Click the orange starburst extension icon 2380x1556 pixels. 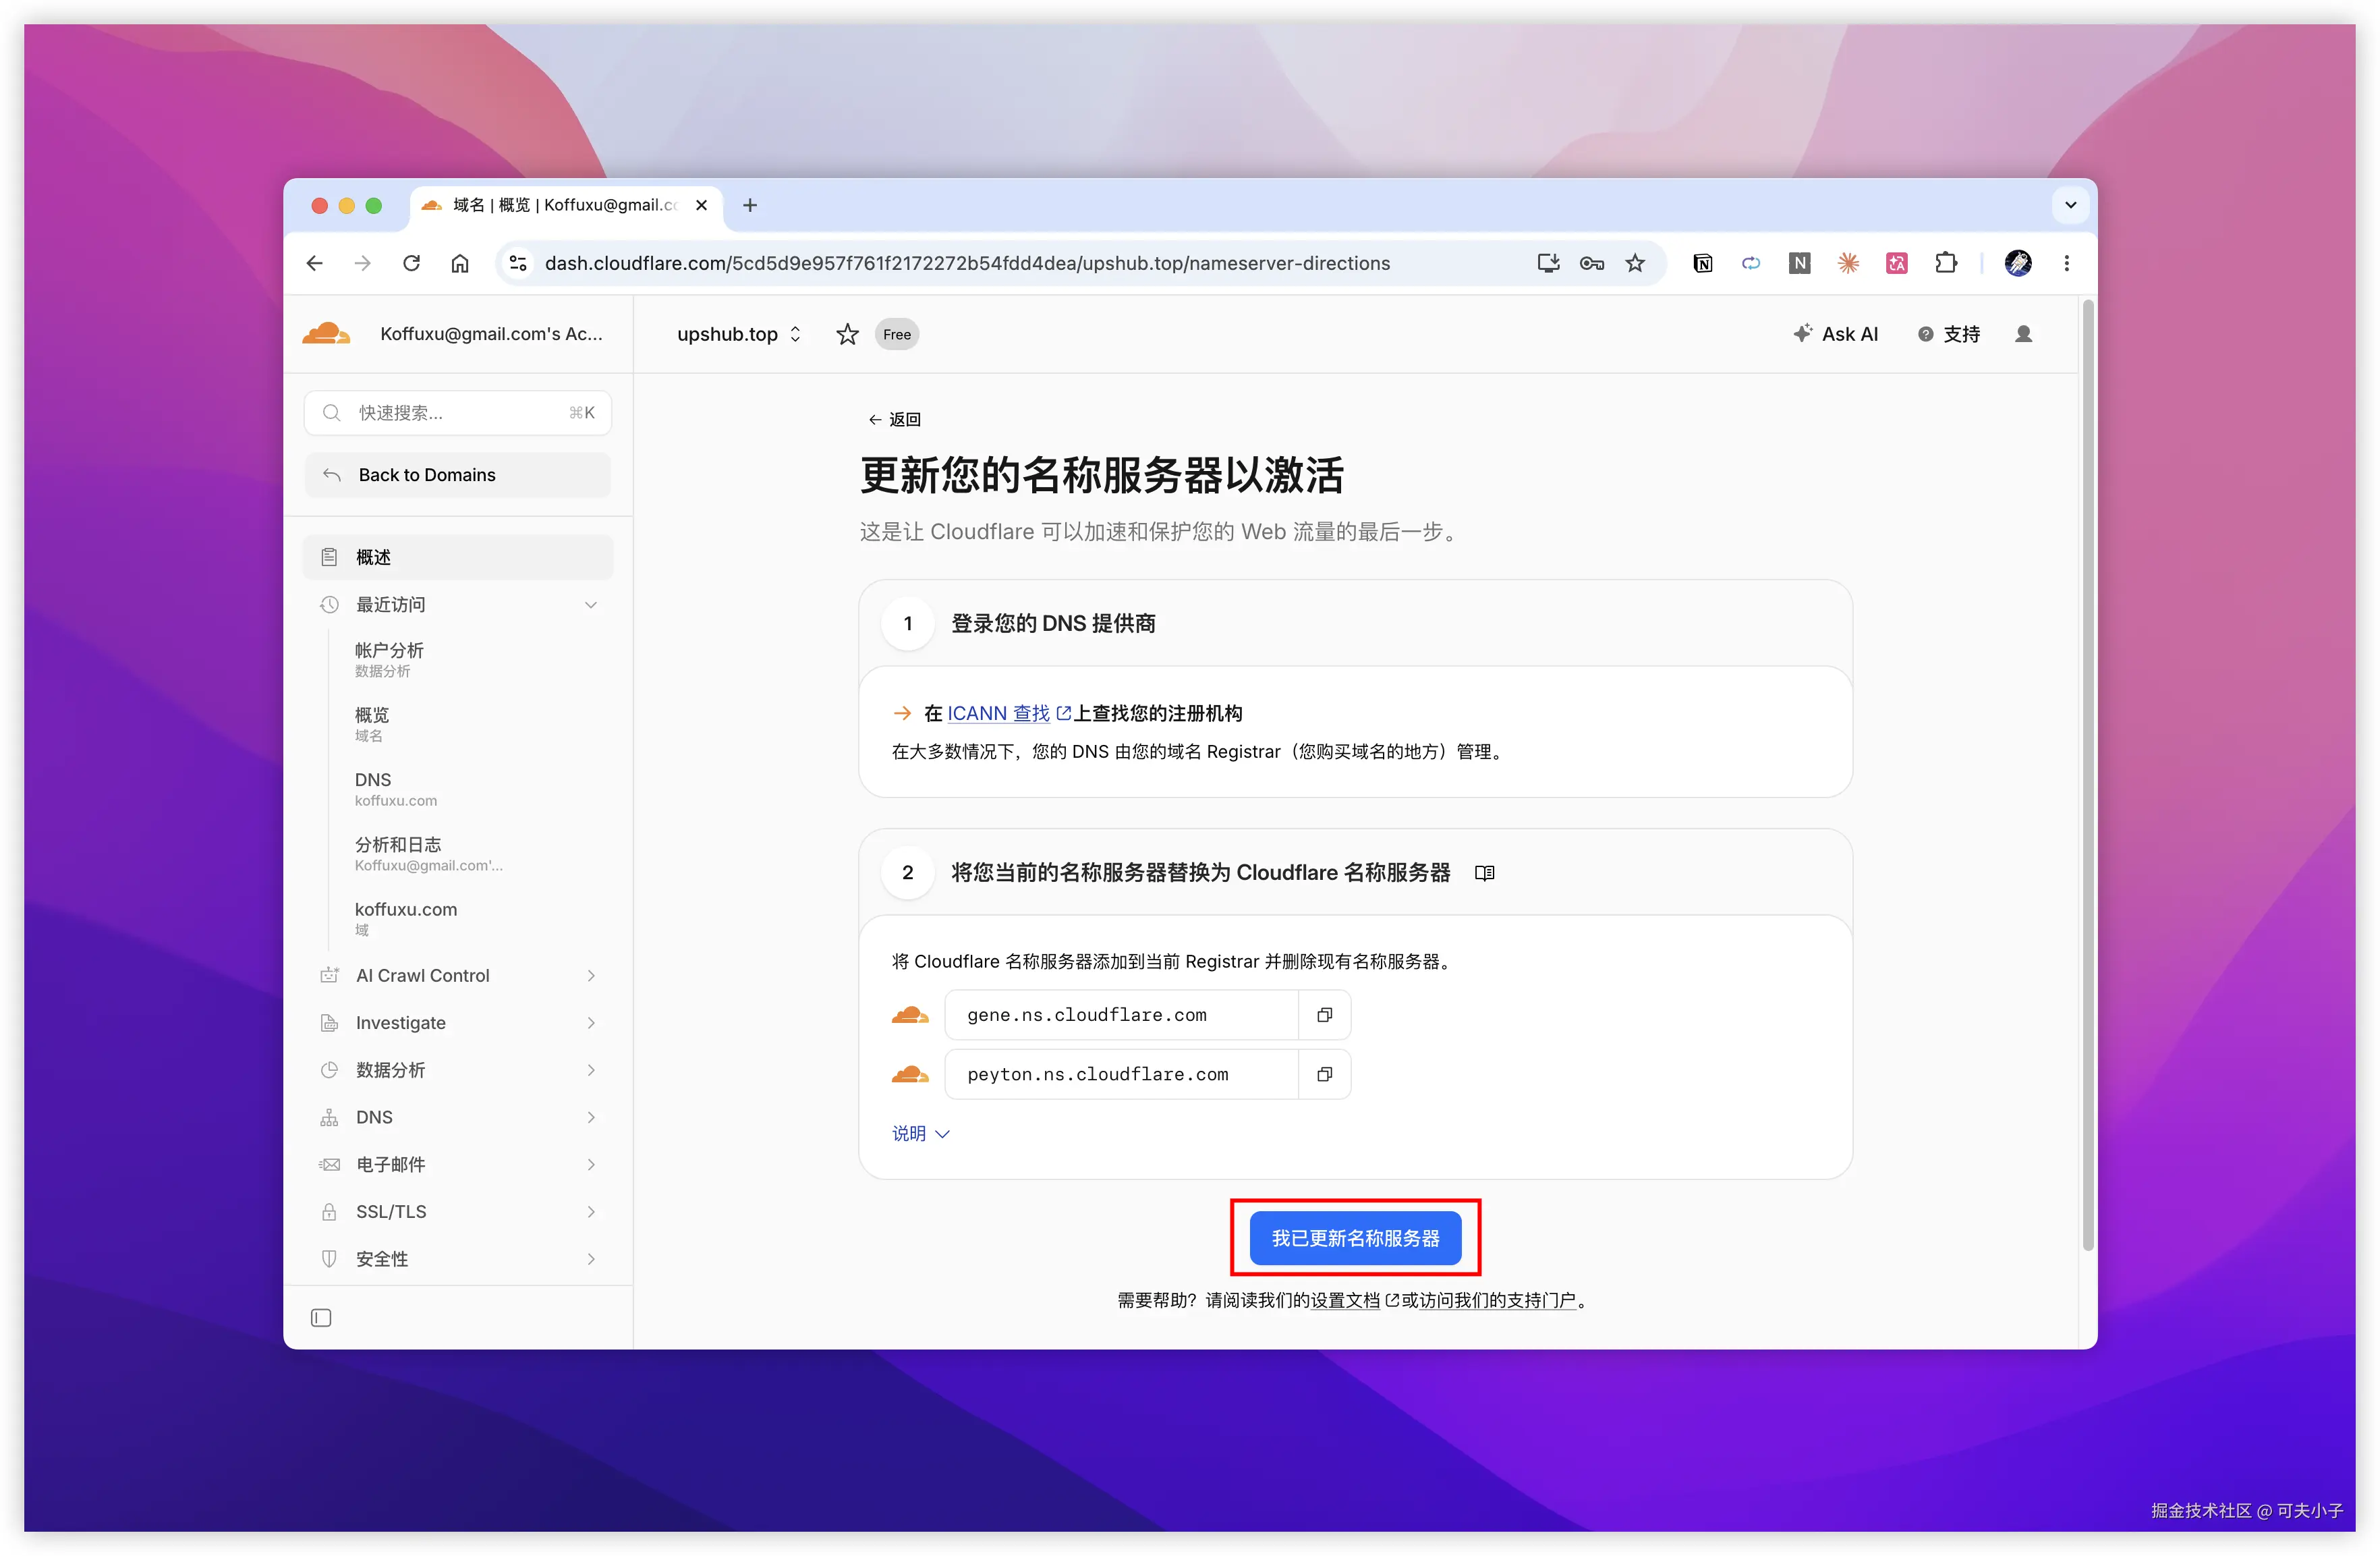click(1848, 263)
